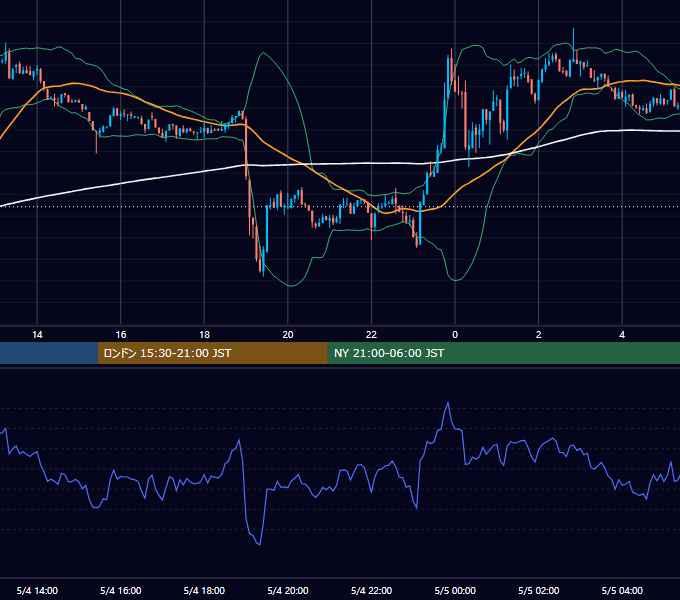The image size is (680, 600).
Task: Click the 4 hour label on price chart axis
Action: [622, 335]
